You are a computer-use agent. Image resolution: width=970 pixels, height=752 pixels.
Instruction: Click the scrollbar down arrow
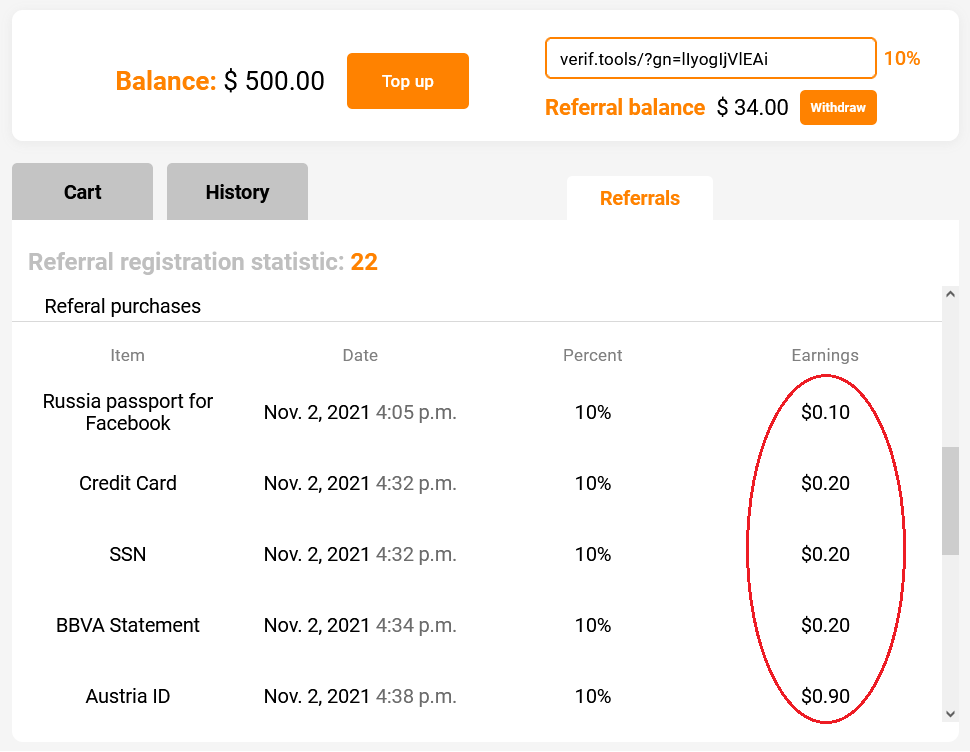(950, 713)
